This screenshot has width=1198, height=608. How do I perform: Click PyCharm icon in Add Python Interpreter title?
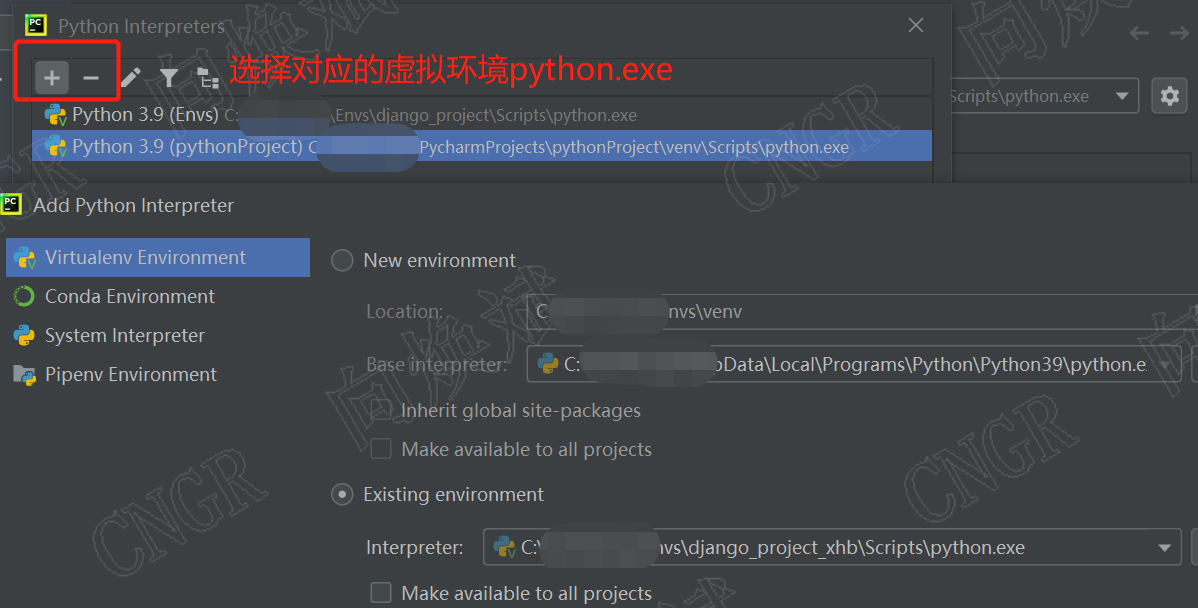click(x=11, y=205)
